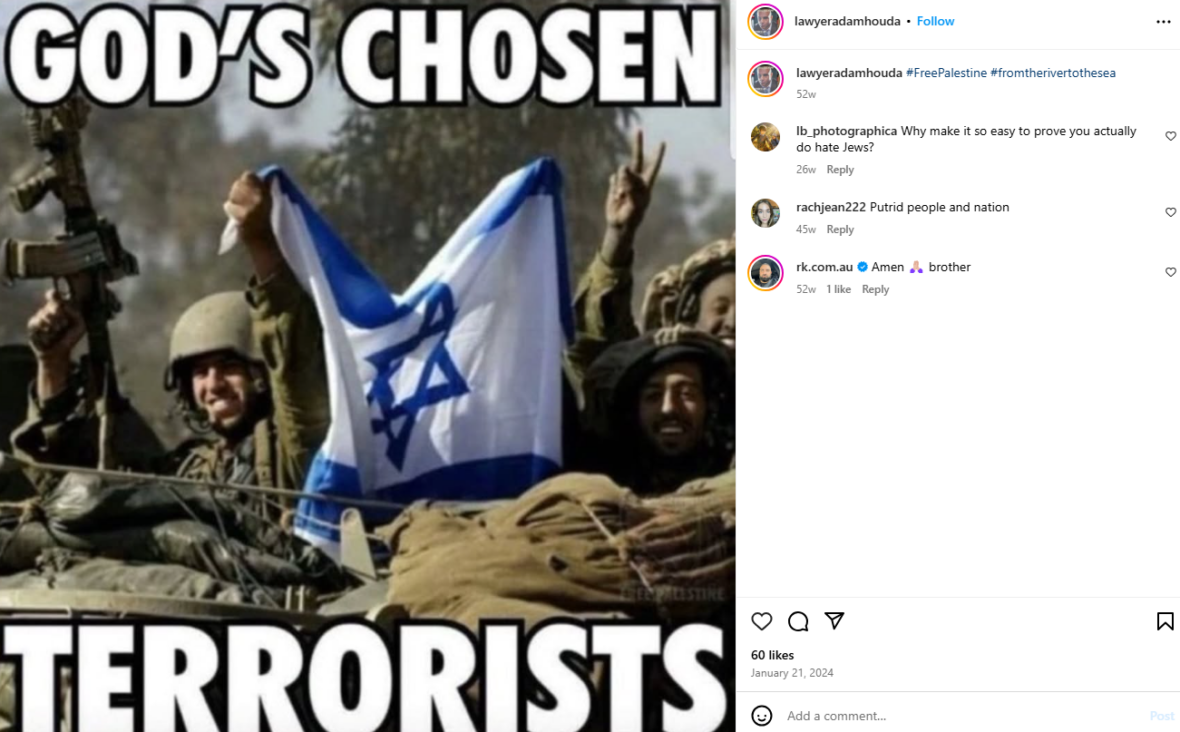Like rachjean222's comment
Image resolution: width=1180 pixels, height=732 pixels.
(x=1170, y=212)
